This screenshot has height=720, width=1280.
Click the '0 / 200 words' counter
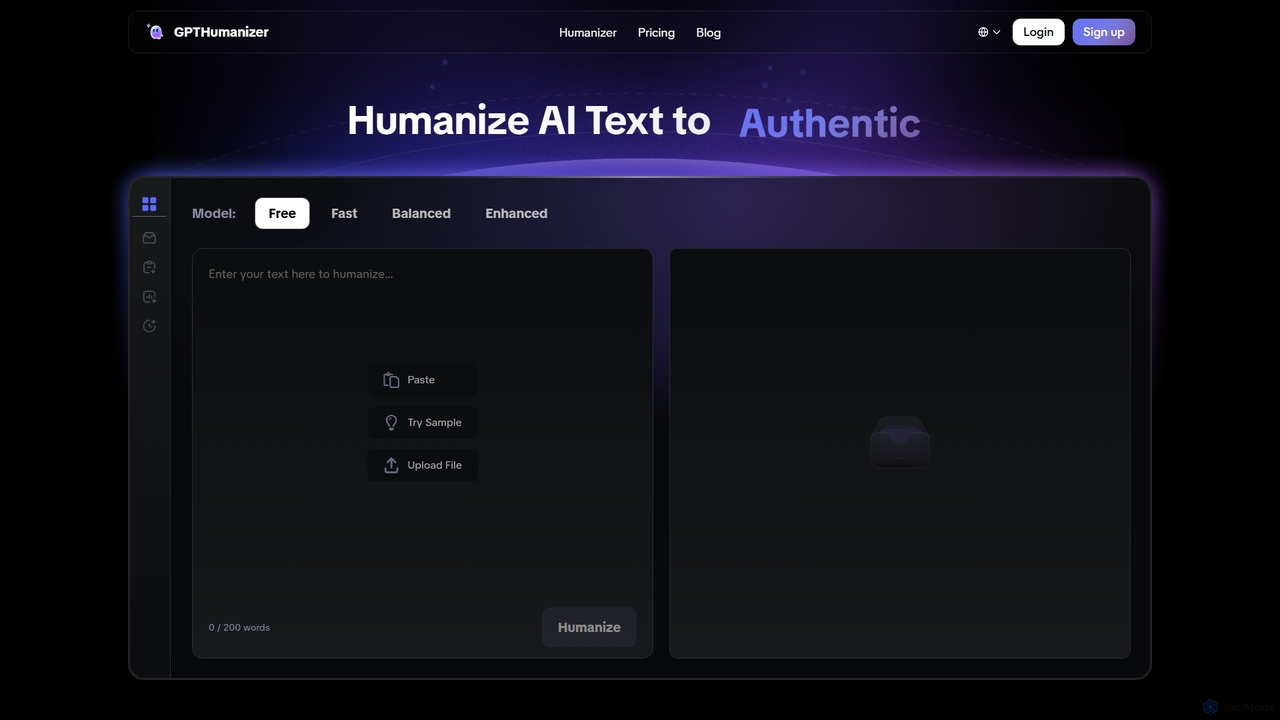click(x=239, y=627)
